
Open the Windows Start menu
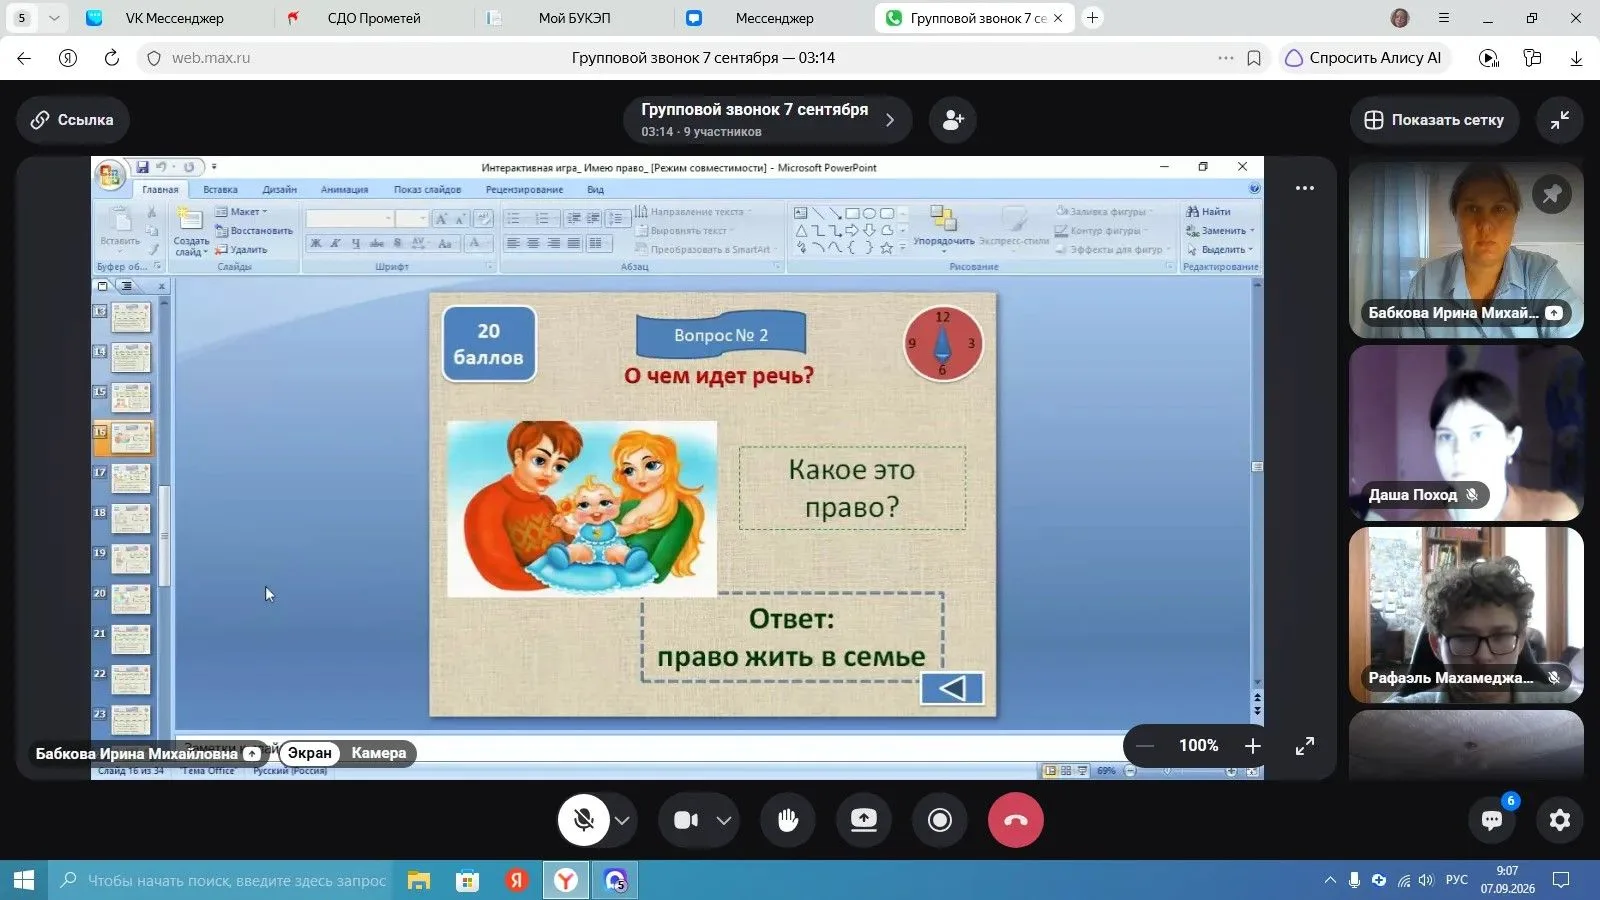(24, 880)
